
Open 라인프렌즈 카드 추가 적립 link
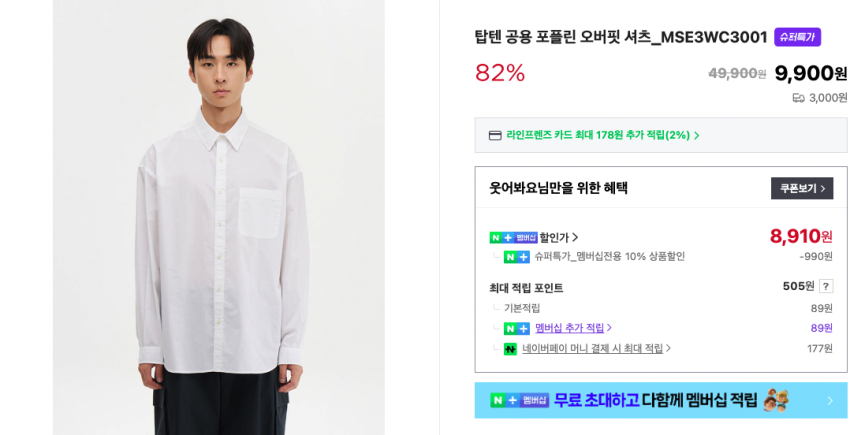(597, 135)
